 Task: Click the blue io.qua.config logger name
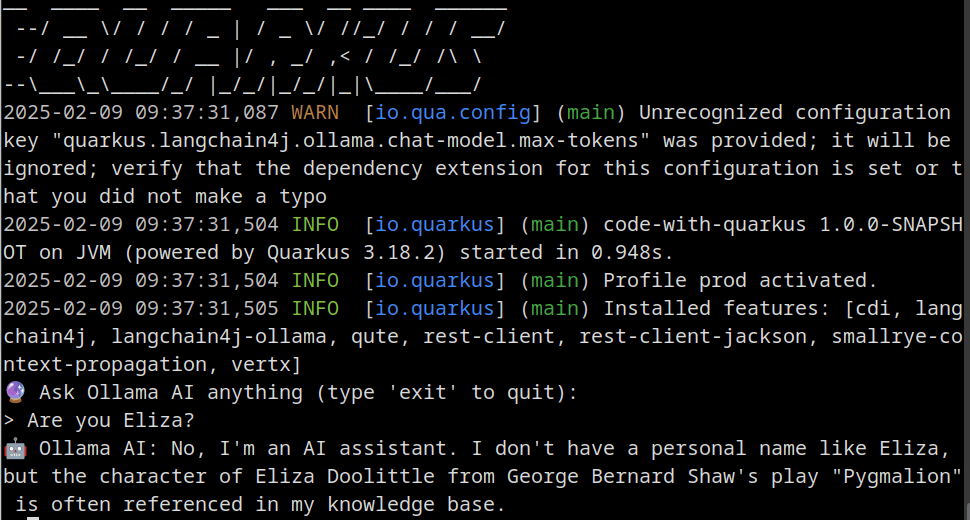(x=453, y=113)
